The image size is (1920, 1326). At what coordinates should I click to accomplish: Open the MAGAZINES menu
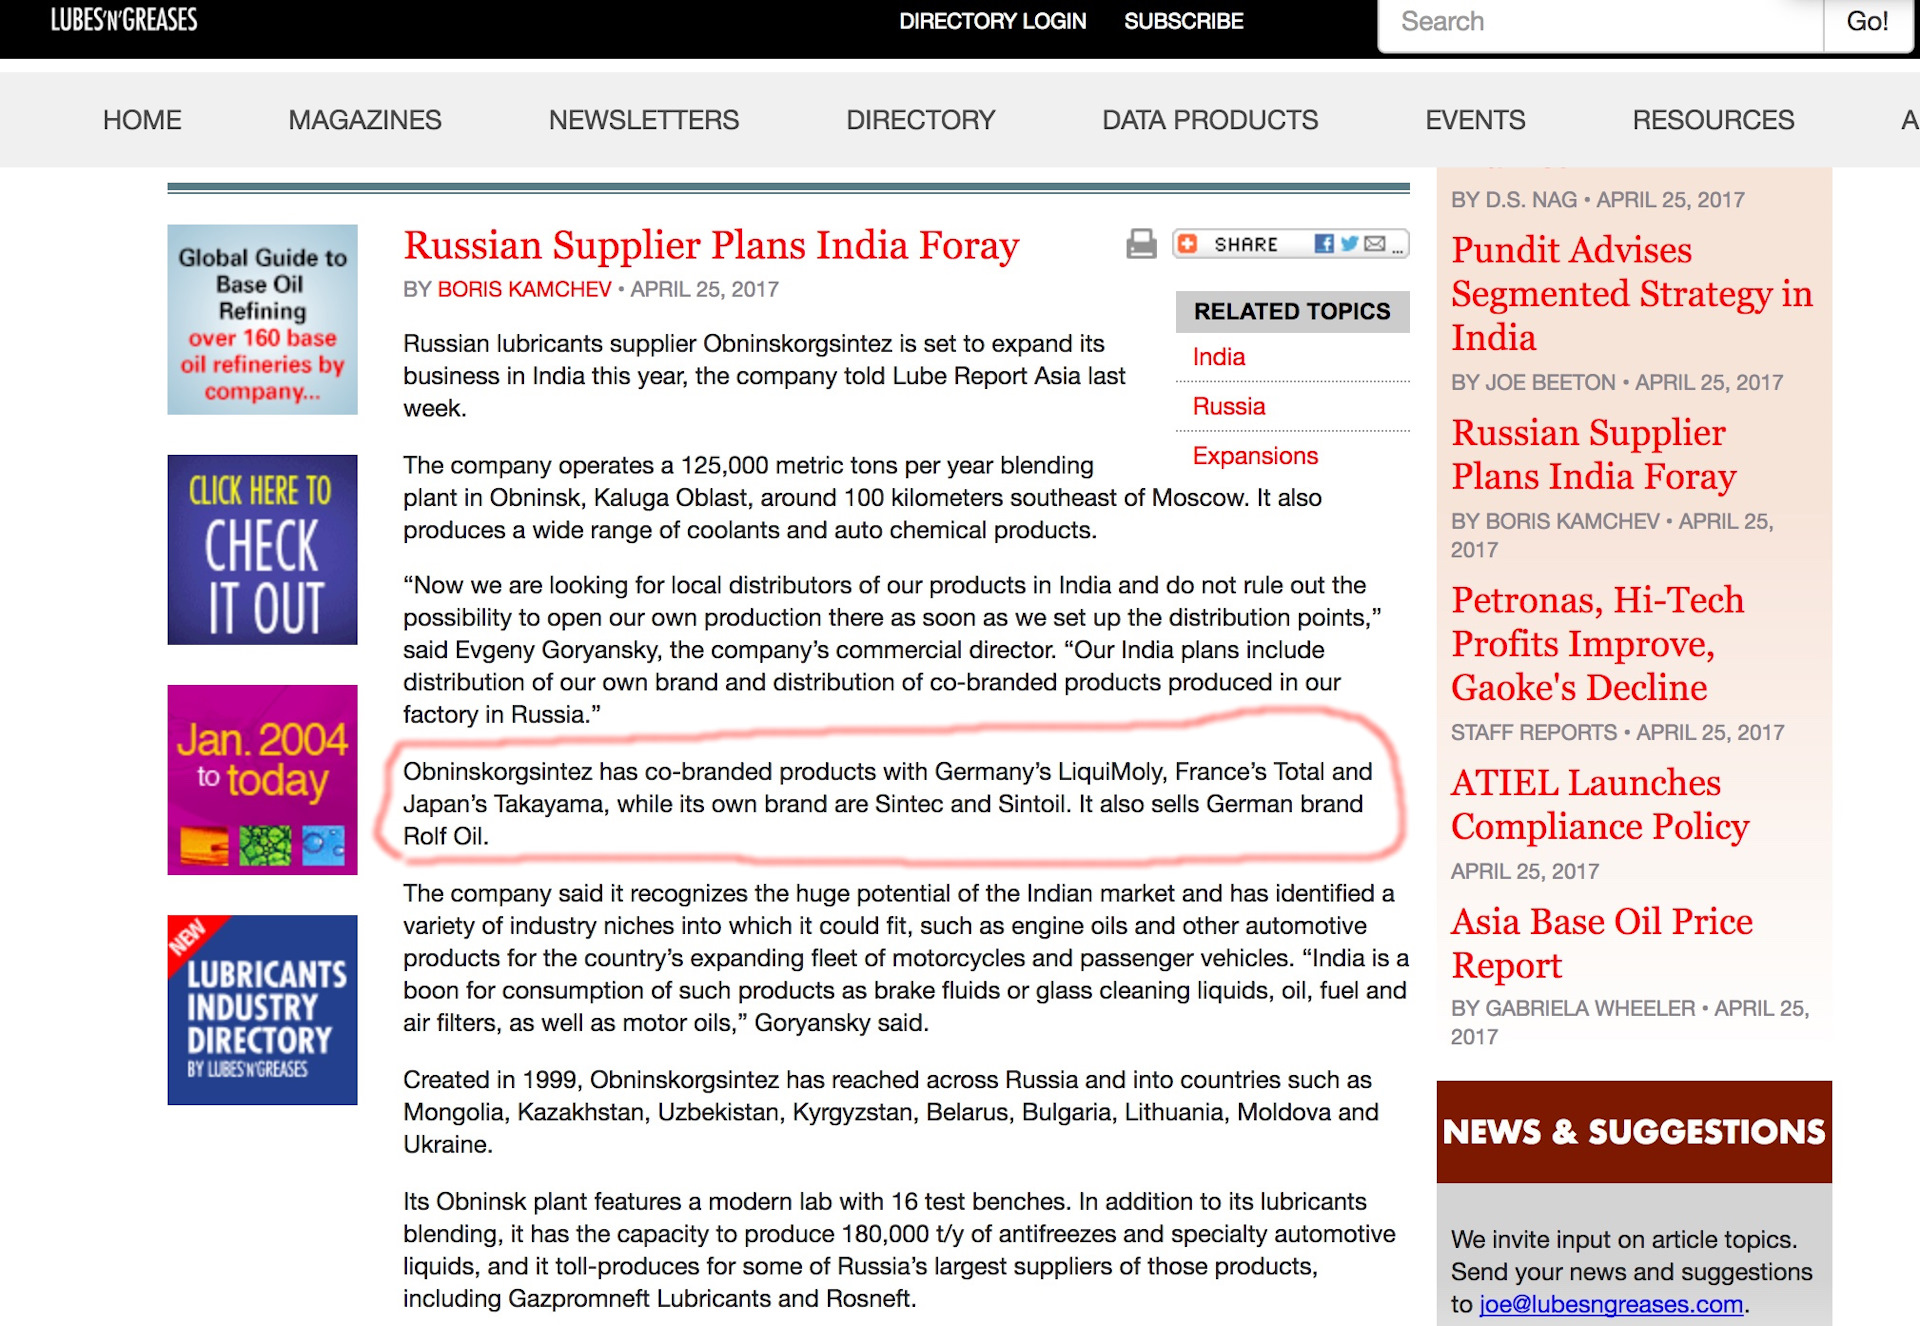(x=365, y=120)
